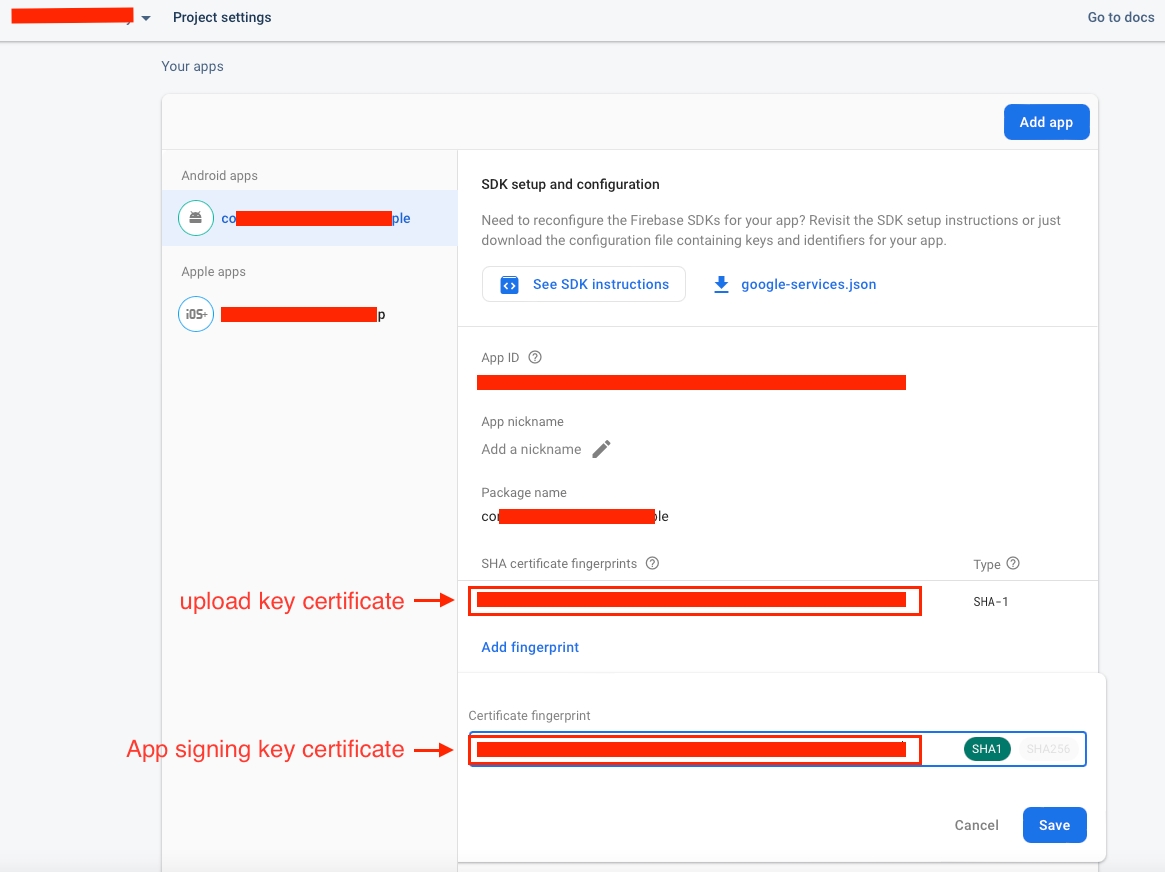Screen dimensions: 1165x872
Task: Click the Add fingerprint link
Action: click(530, 647)
